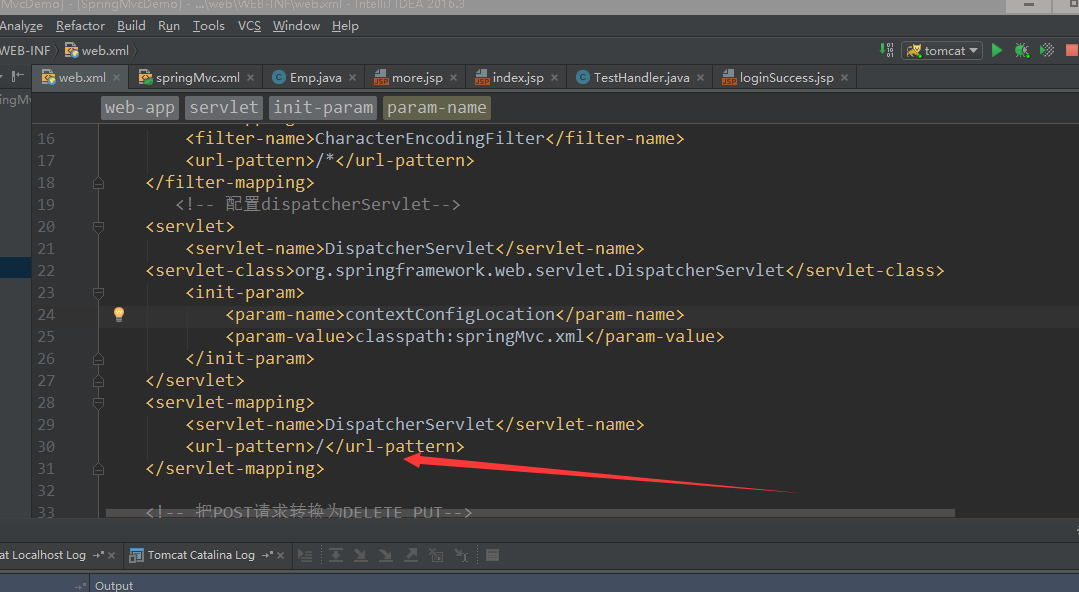Screen dimensions: 1079x592
Task: Click Show Execution Point debugger icon
Action: click(306, 556)
